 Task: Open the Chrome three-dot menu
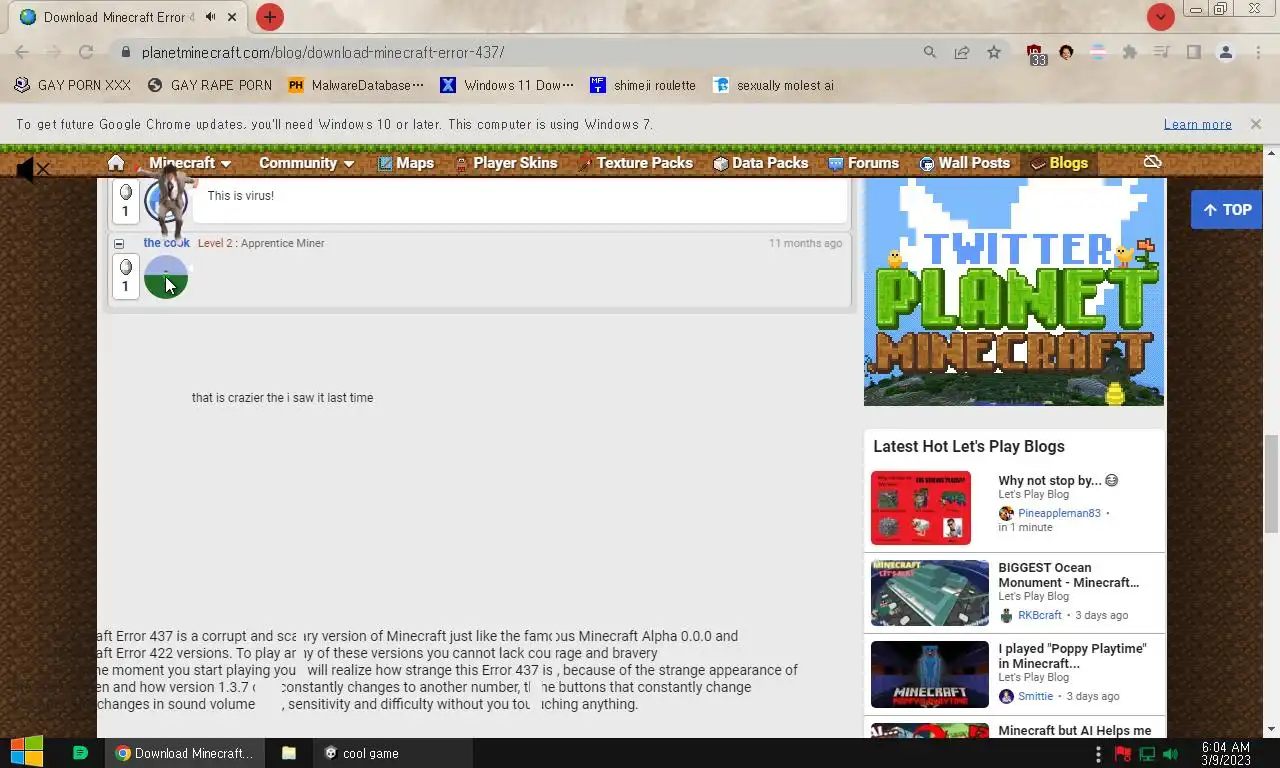(1258, 52)
